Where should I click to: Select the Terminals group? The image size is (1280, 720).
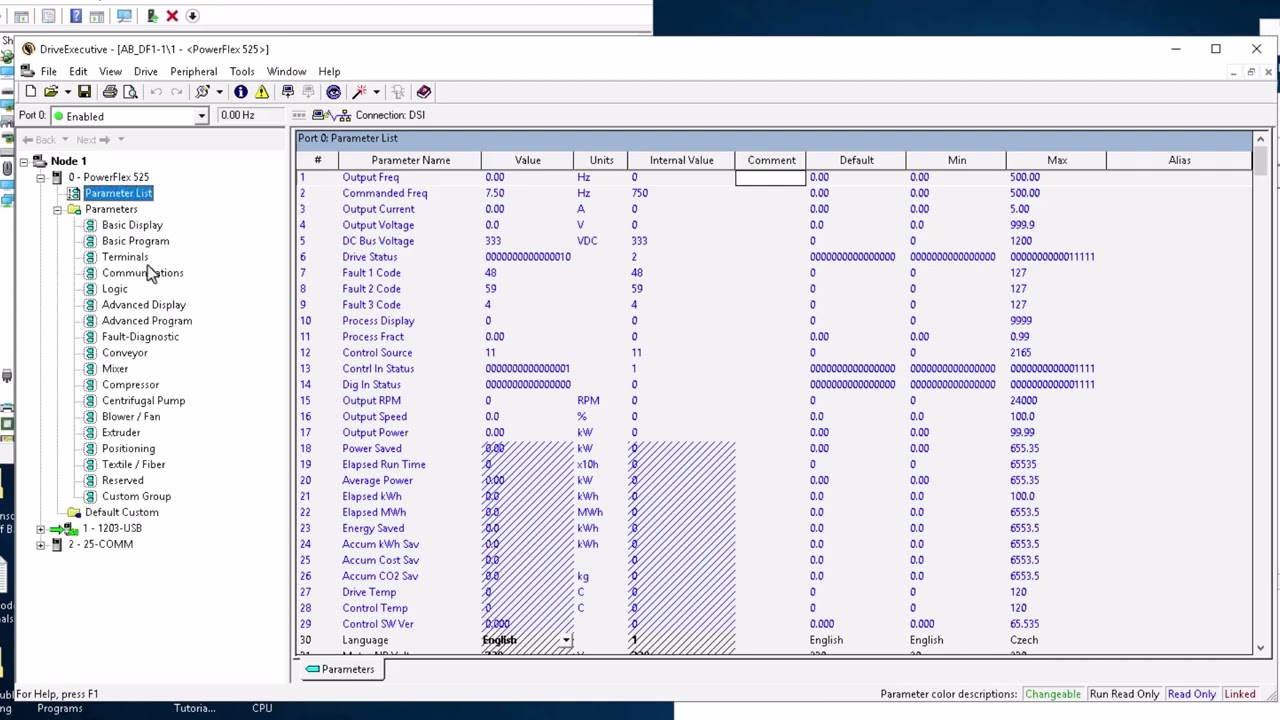(124, 257)
